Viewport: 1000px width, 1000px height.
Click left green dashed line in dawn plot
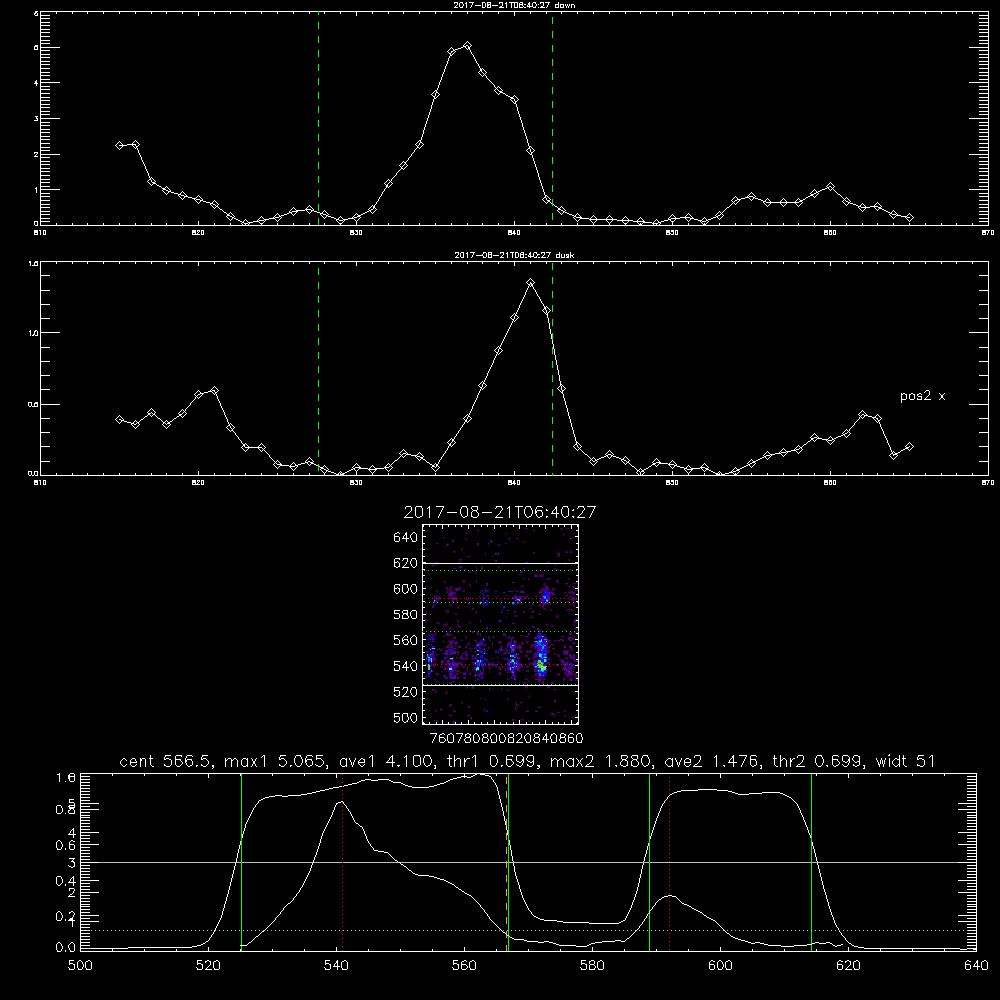[318, 118]
